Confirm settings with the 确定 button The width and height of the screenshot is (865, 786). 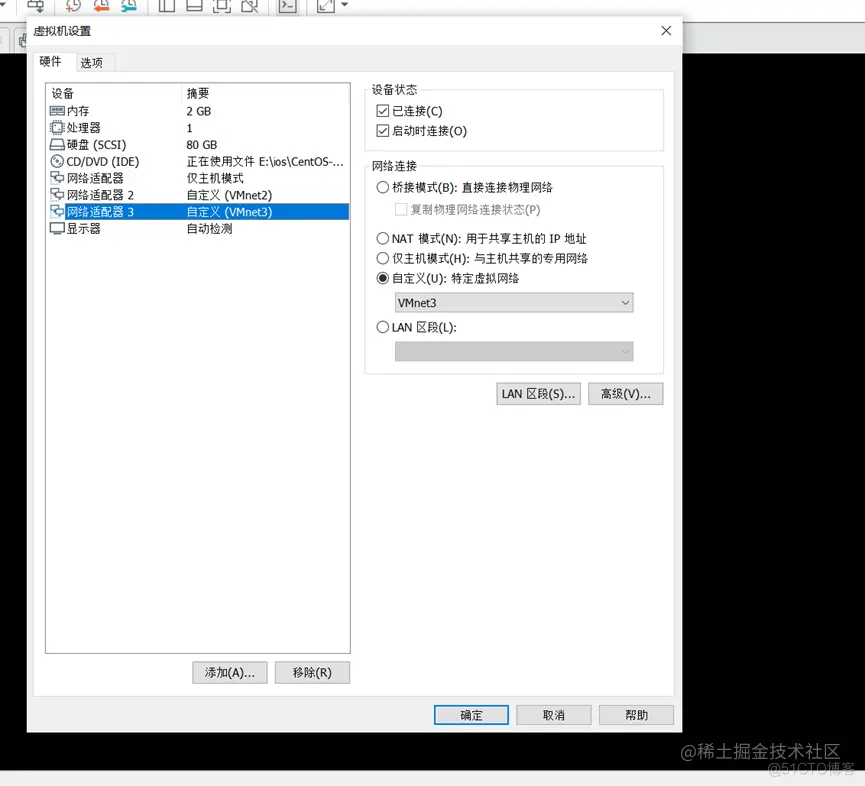470,714
